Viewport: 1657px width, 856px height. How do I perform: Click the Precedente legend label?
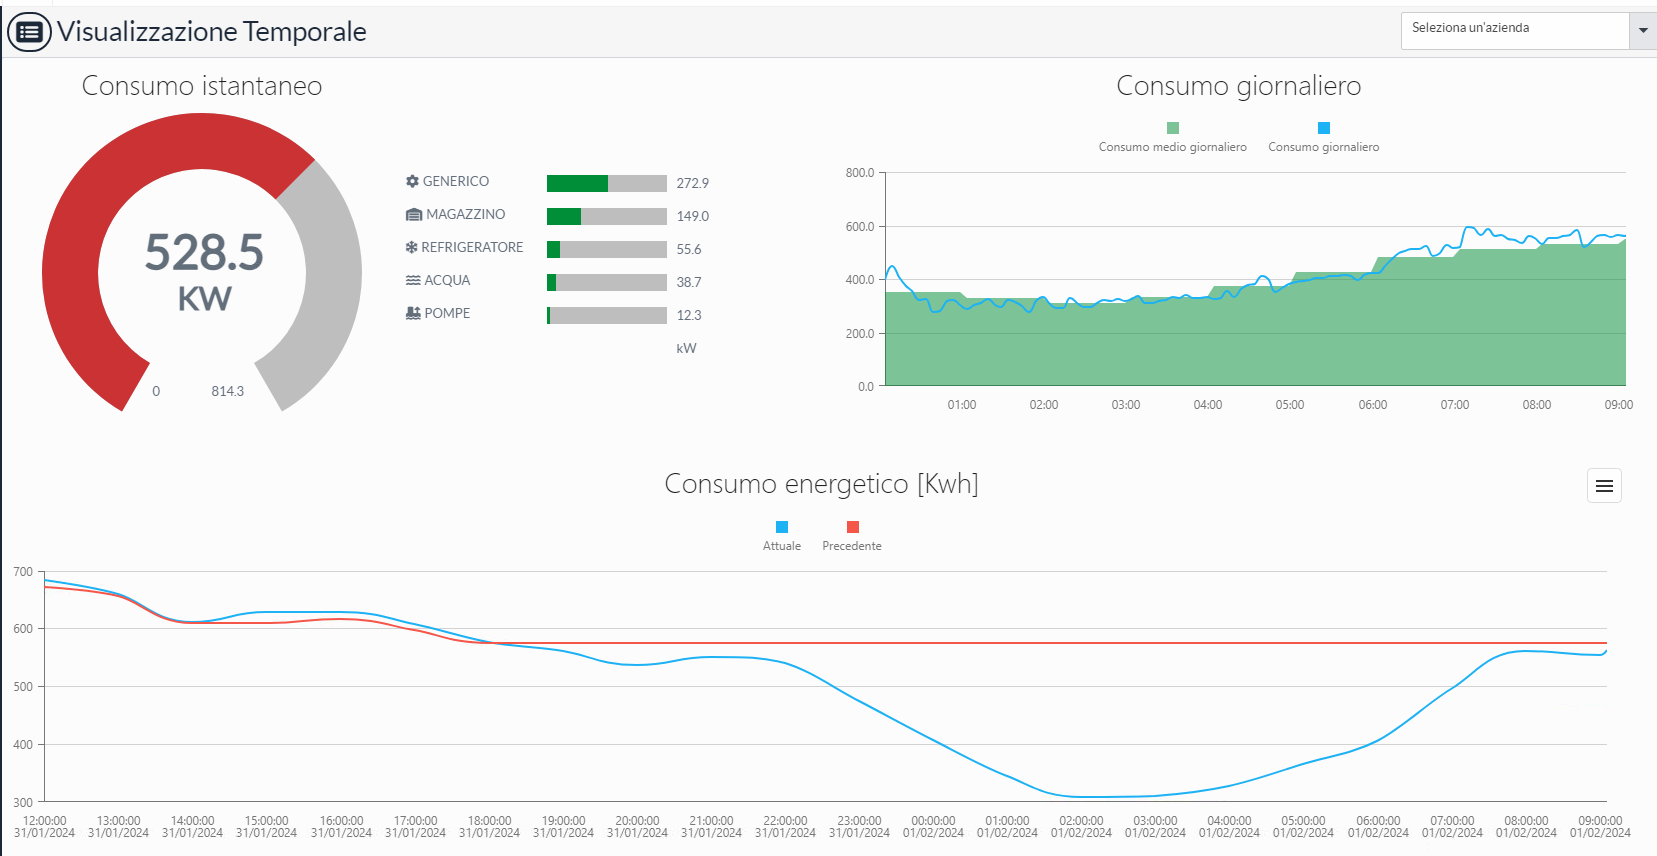[x=852, y=546]
